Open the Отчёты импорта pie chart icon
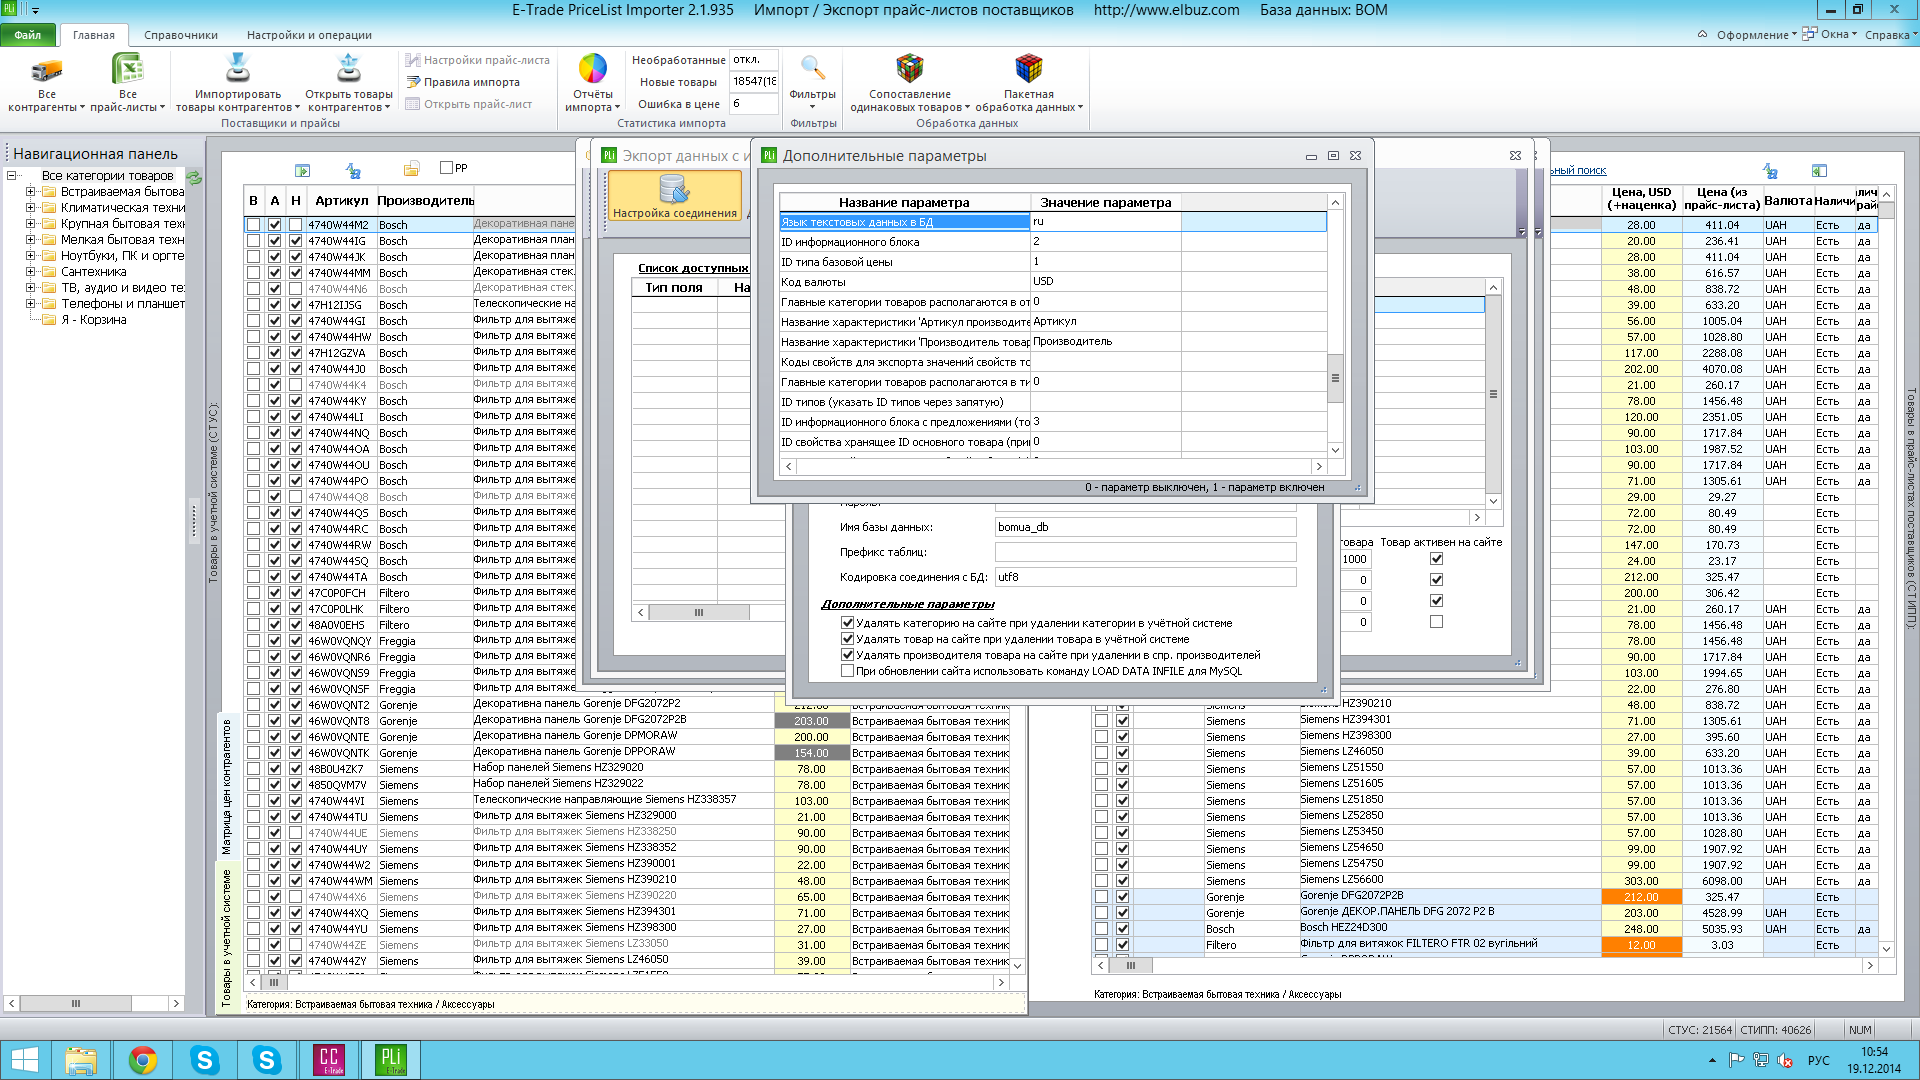Viewport: 1920px width, 1080px height. click(x=593, y=68)
